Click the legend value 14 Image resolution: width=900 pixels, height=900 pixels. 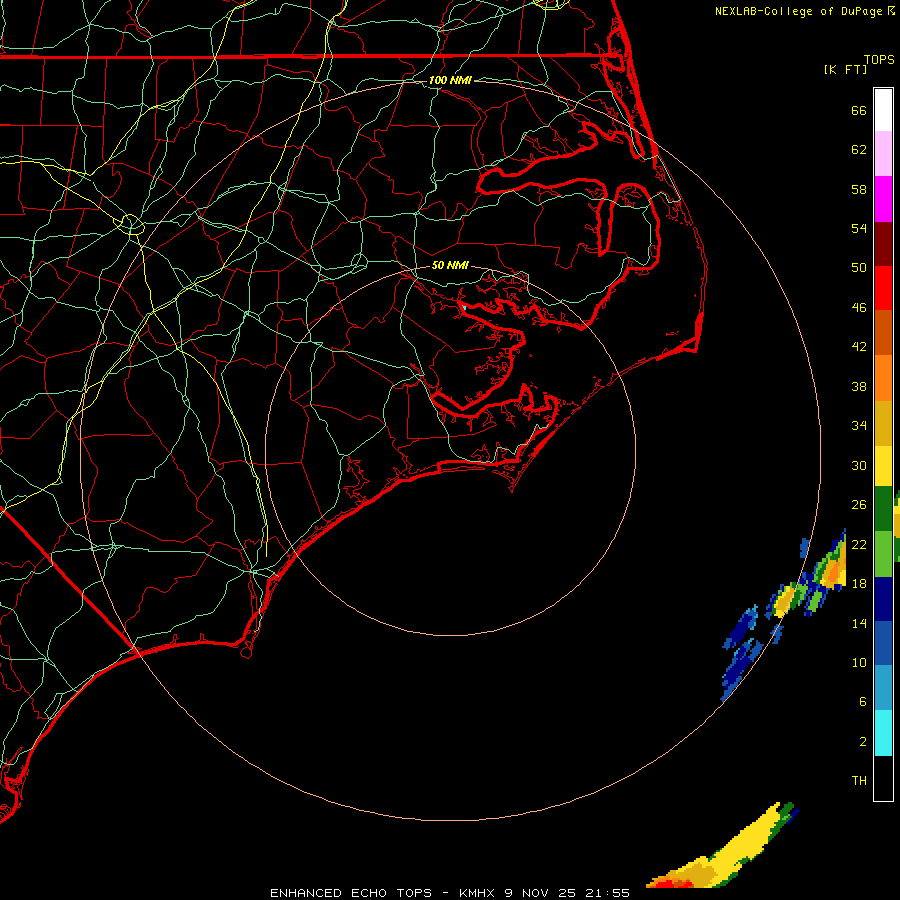click(x=859, y=623)
